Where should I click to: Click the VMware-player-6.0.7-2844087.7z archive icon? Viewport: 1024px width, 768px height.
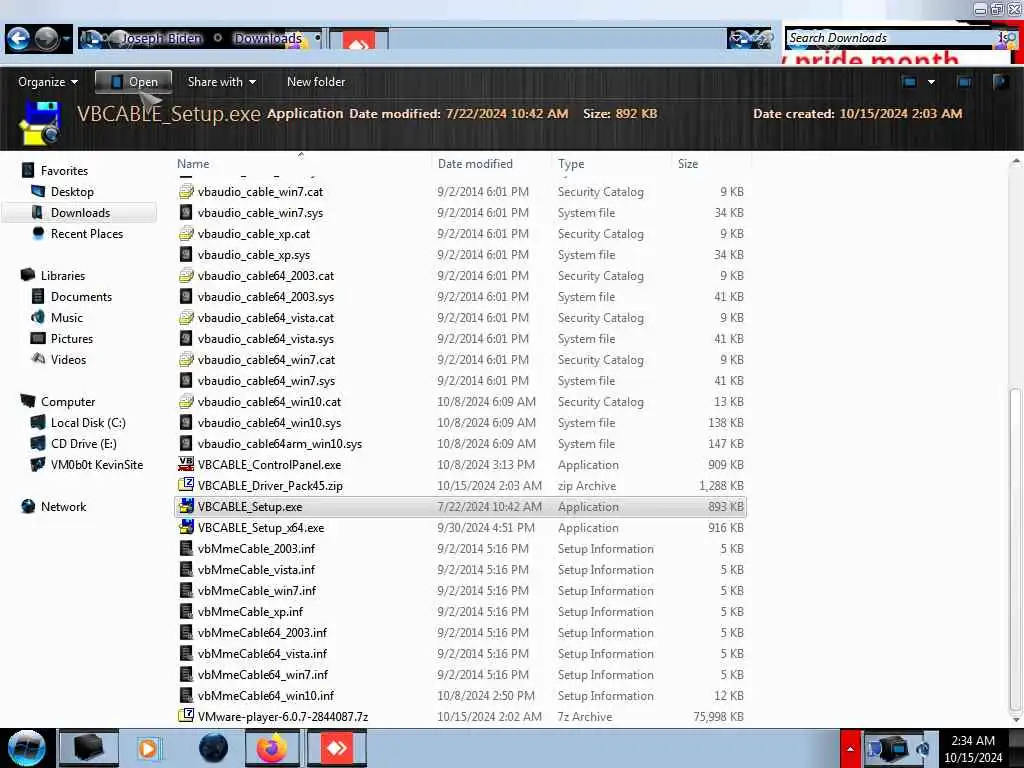click(x=186, y=716)
